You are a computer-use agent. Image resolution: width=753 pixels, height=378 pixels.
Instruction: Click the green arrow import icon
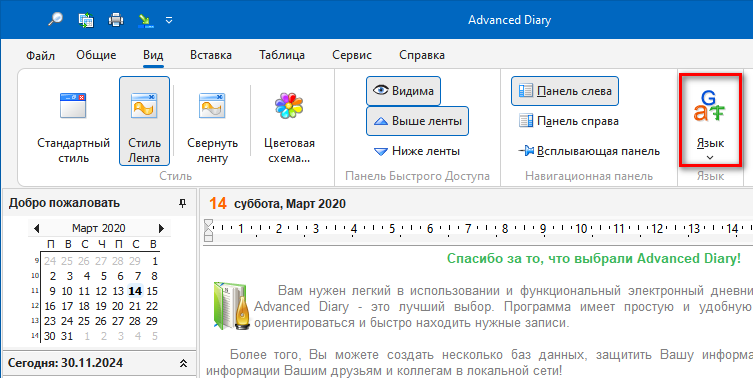pos(145,20)
